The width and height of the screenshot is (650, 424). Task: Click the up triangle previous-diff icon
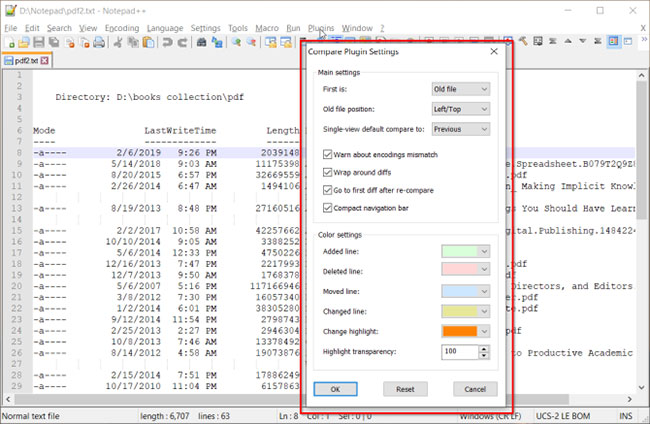tap(568, 41)
